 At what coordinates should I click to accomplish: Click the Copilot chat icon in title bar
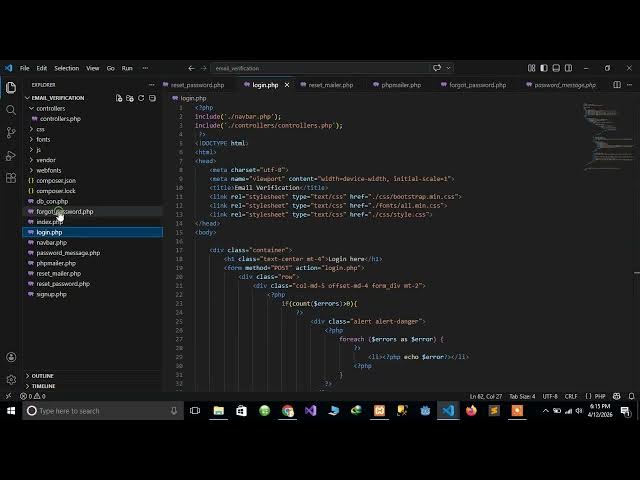pyautogui.click(x=437, y=68)
